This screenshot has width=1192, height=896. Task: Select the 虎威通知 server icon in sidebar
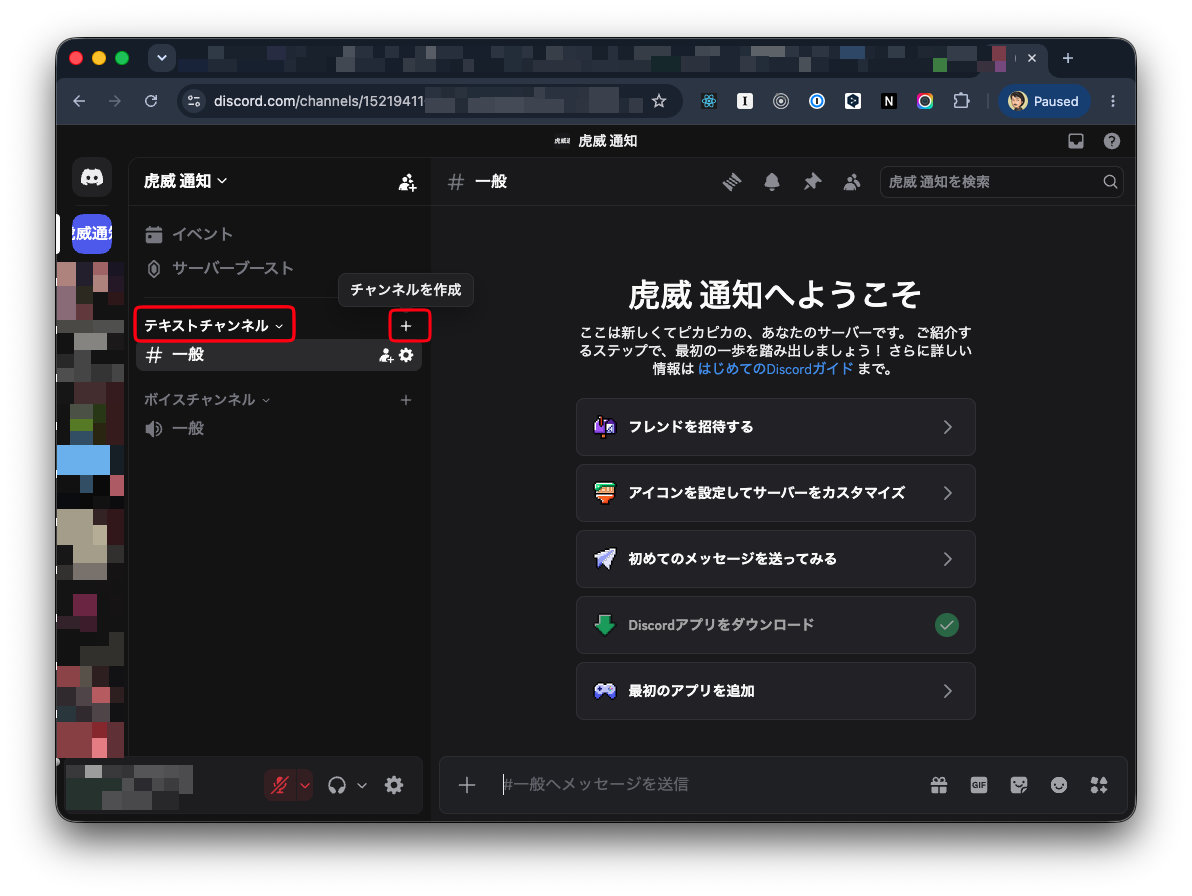[x=92, y=233]
